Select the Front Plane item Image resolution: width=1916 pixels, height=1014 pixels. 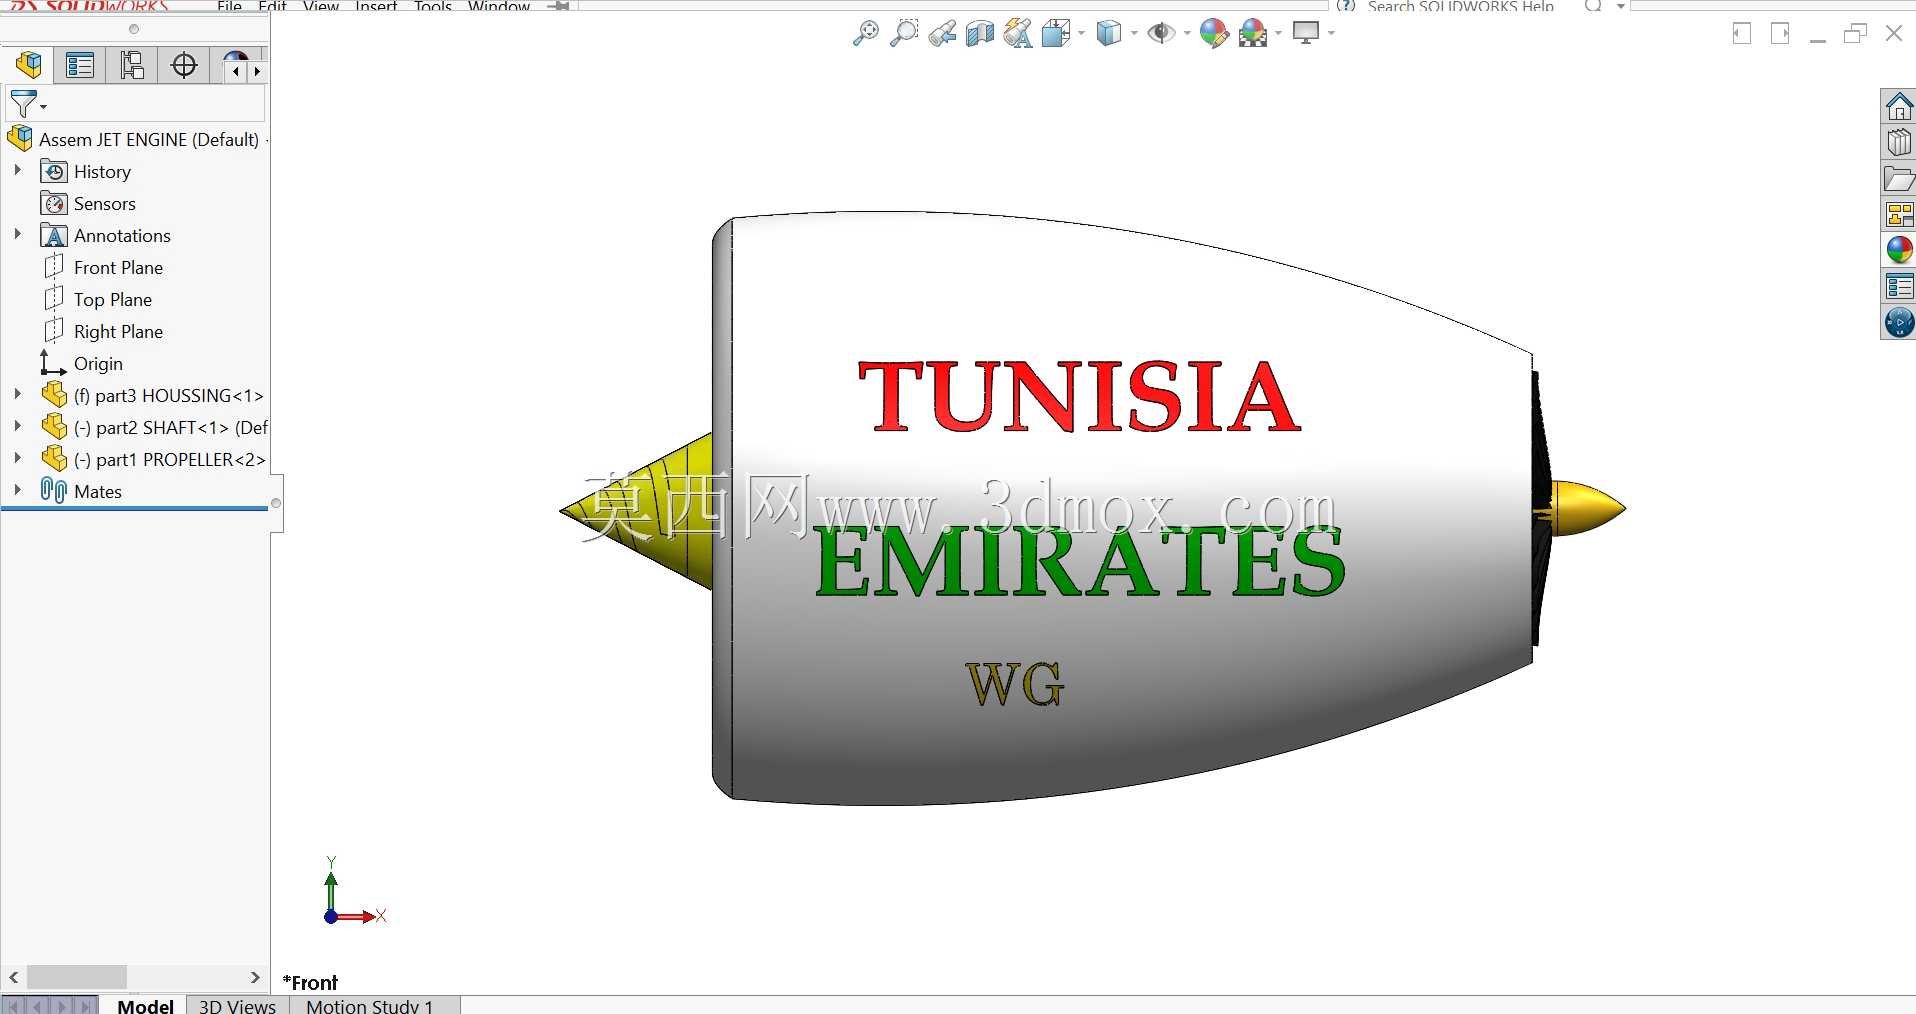coord(103,267)
